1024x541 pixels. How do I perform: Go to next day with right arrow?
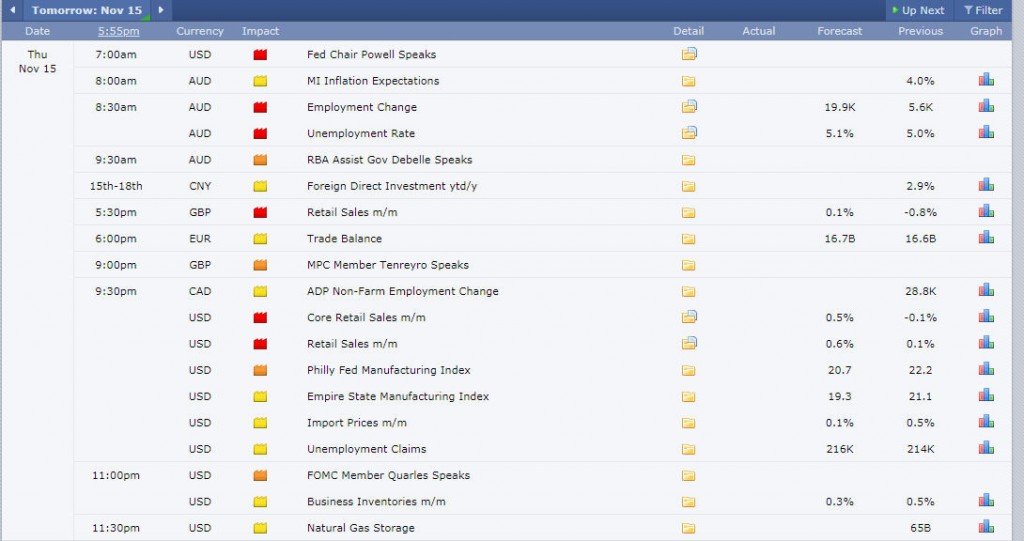161,10
